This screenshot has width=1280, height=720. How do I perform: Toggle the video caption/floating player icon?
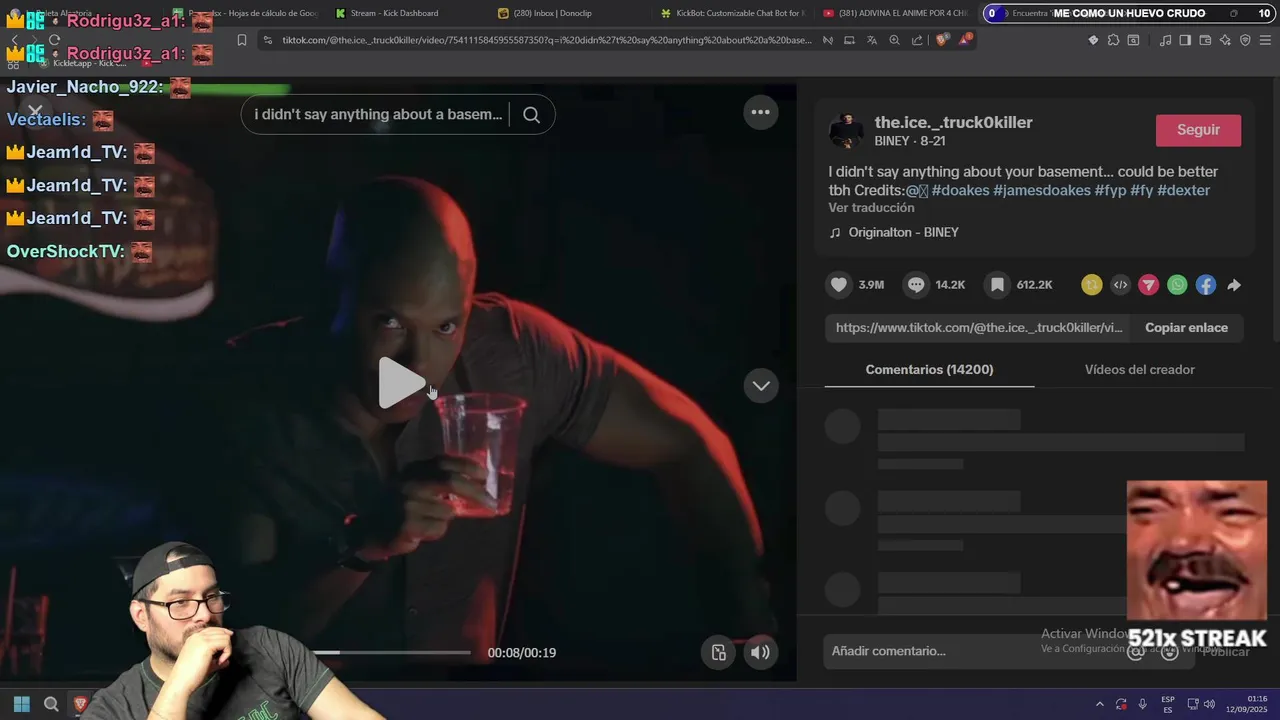718,652
